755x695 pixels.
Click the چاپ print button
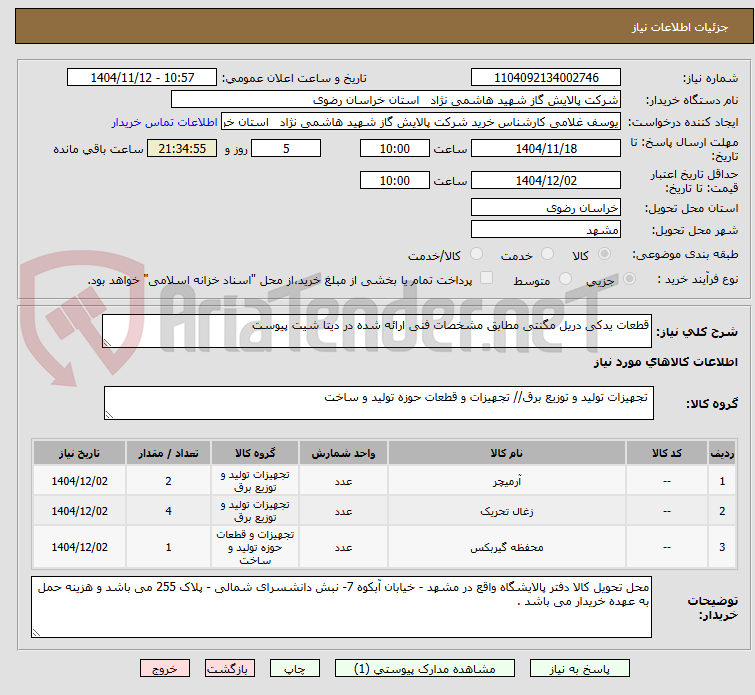pyautogui.click(x=295, y=669)
